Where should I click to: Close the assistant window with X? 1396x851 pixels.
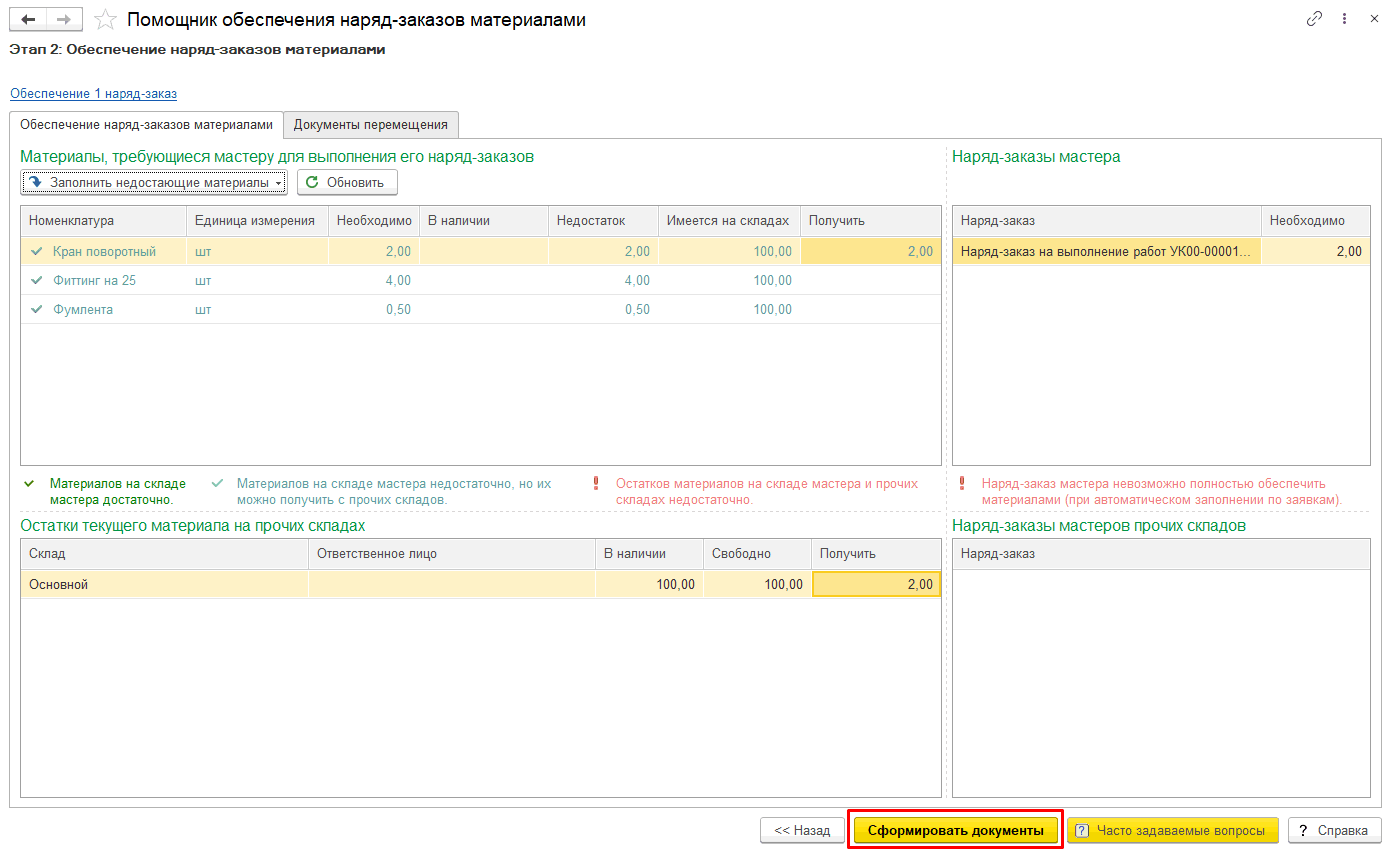point(1375,19)
